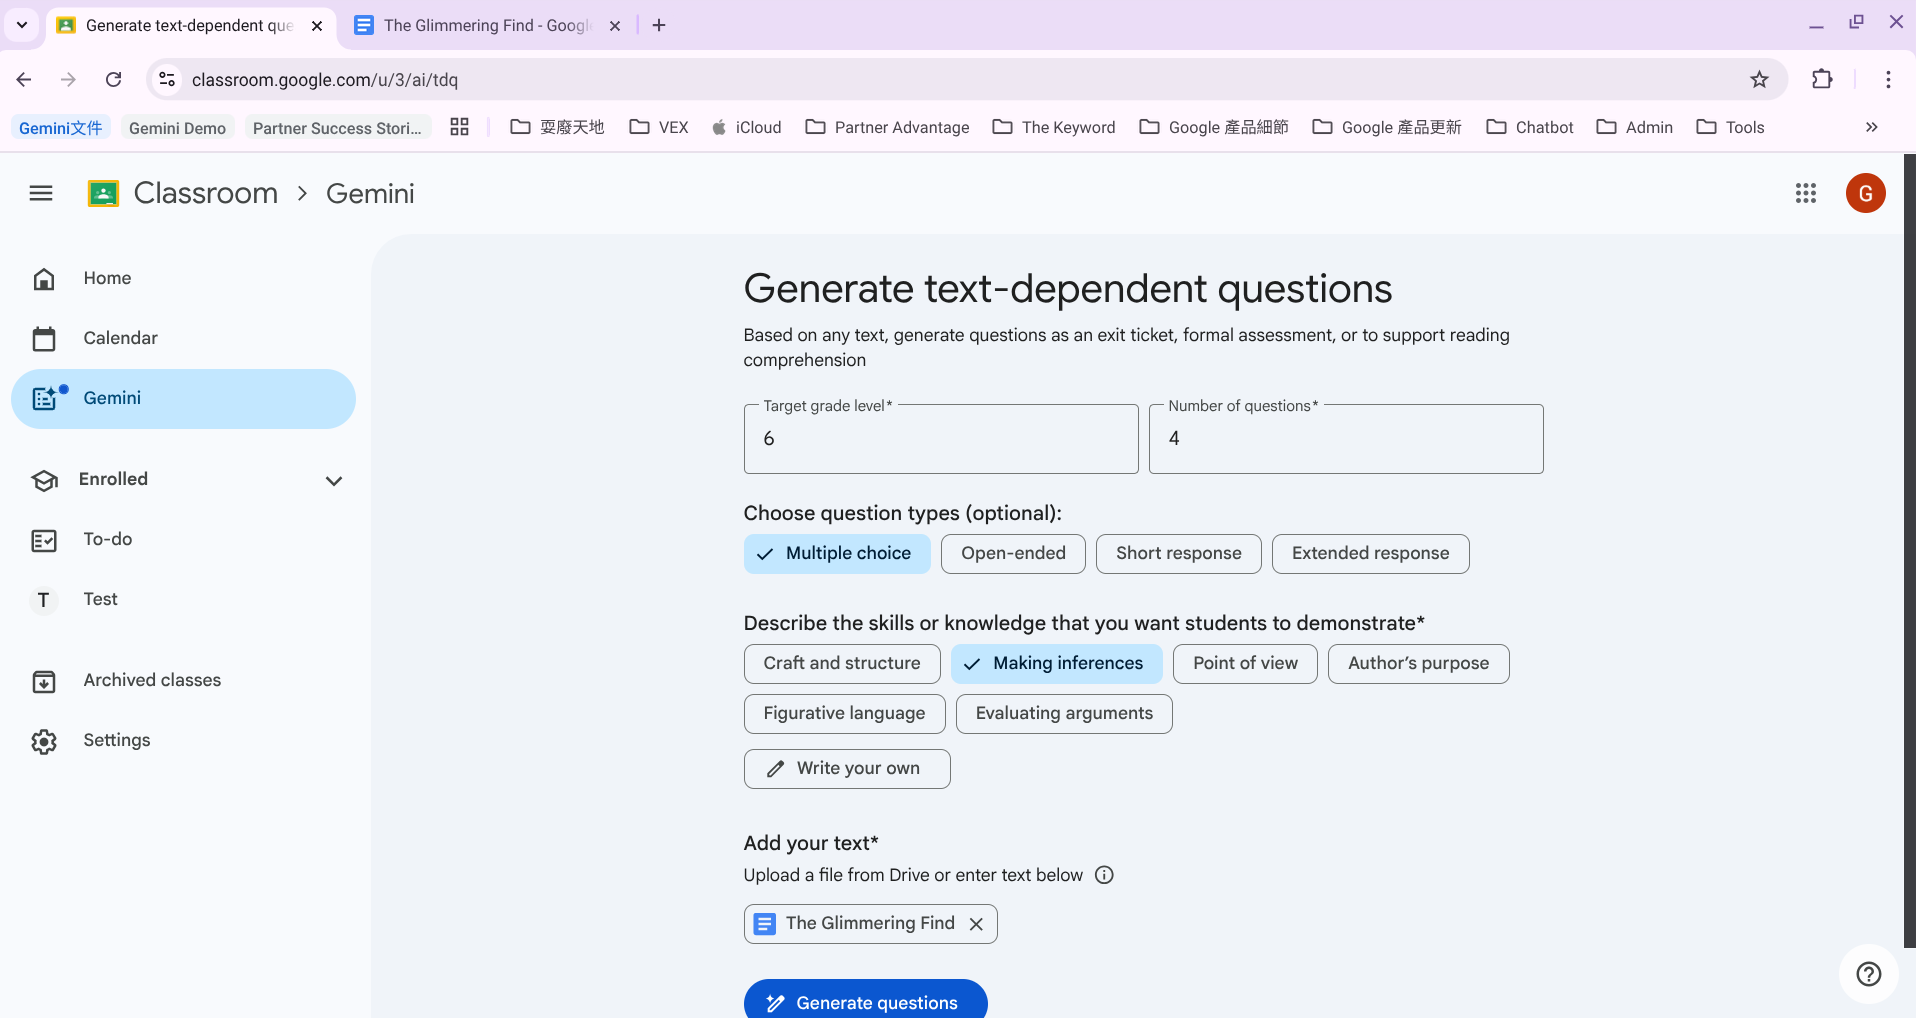Image resolution: width=1916 pixels, height=1018 pixels.
Task: Reload the current page
Action: [x=114, y=80]
